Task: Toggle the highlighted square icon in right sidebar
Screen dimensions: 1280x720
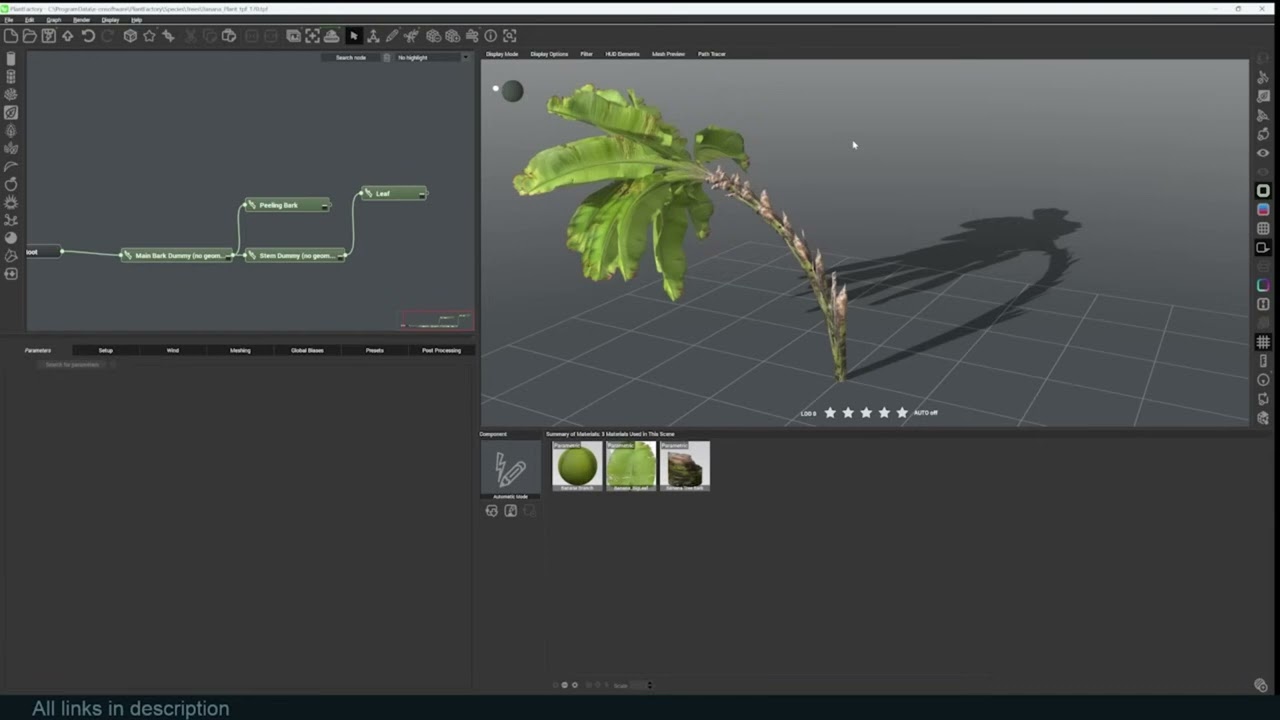Action: (1263, 191)
